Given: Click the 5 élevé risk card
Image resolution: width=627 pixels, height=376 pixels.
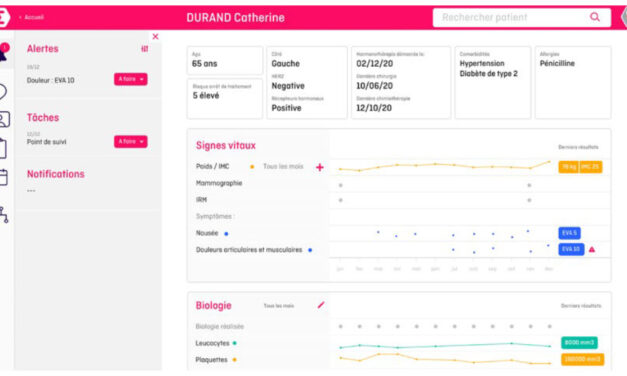Looking at the screenshot, I should pos(225,98).
